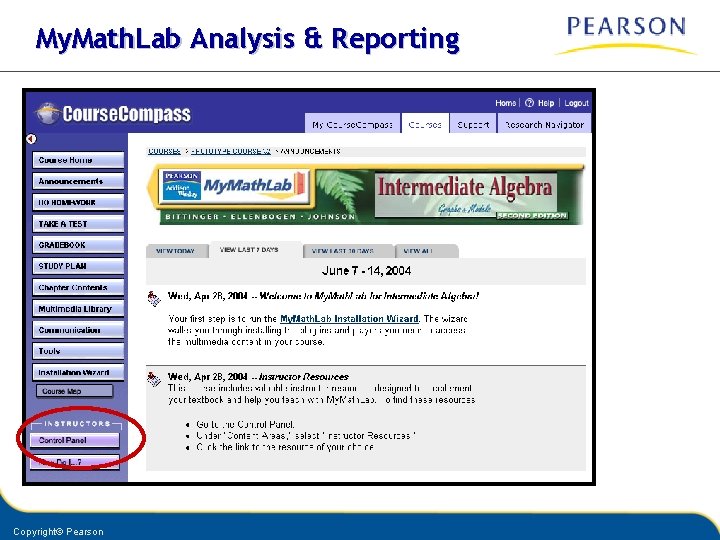Open the Gradebook sidebar button
Image resolution: width=720 pixels, height=540 pixels.
click(x=78, y=245)
